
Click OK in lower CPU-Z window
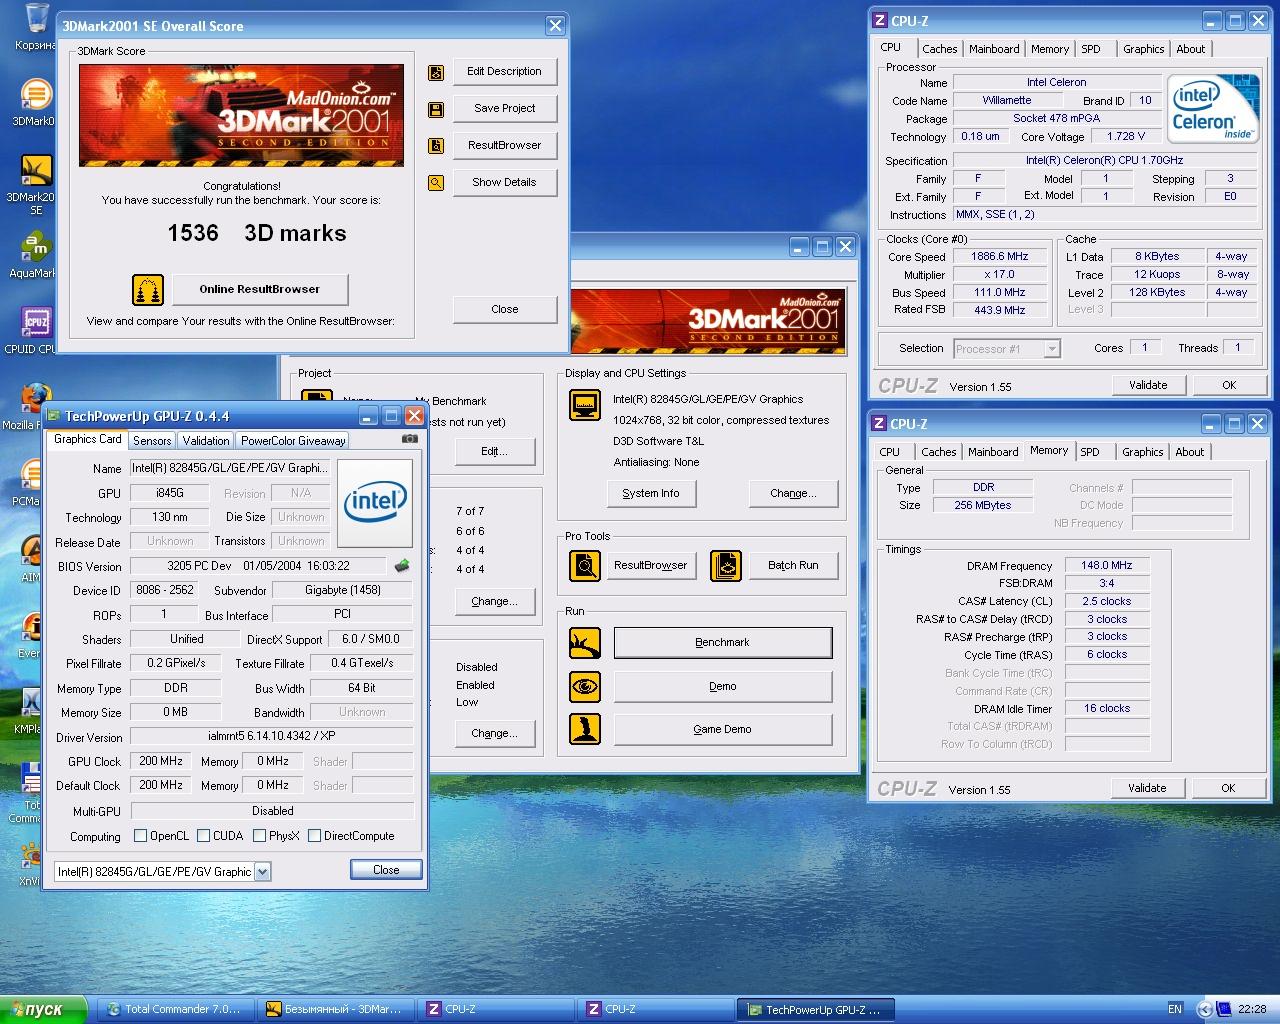pos(1228,788)
